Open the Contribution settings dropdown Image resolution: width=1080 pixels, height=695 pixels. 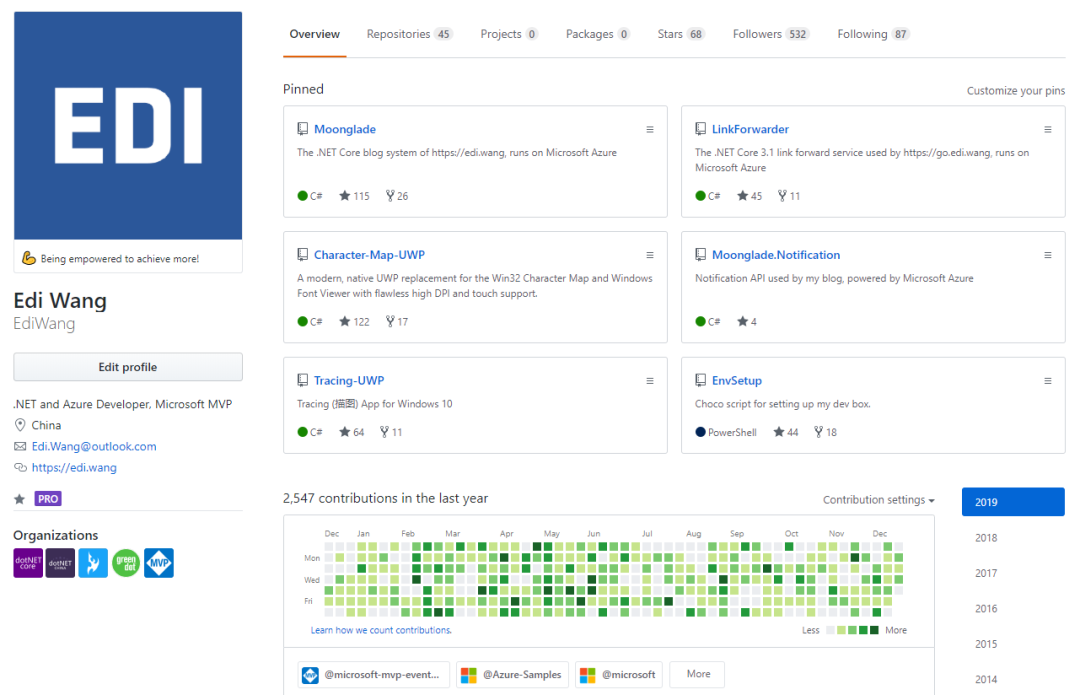click(x=878, y=500)
